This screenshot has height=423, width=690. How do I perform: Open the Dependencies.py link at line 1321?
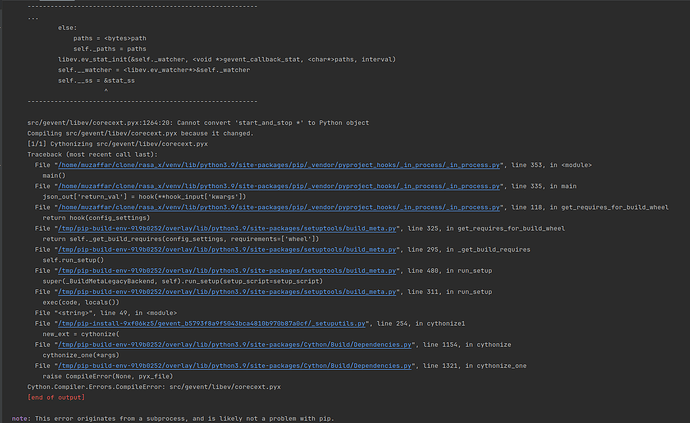tap(229, 364)
